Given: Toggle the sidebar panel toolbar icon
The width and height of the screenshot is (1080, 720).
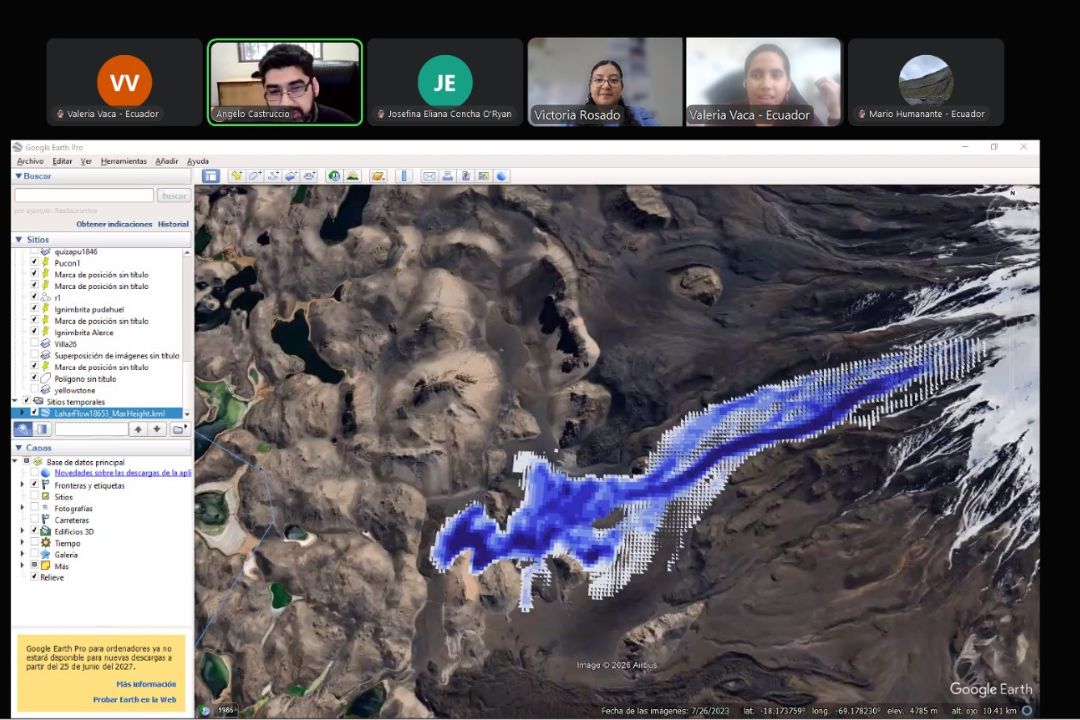Looking at the screenshot, I should click(211, 176).
